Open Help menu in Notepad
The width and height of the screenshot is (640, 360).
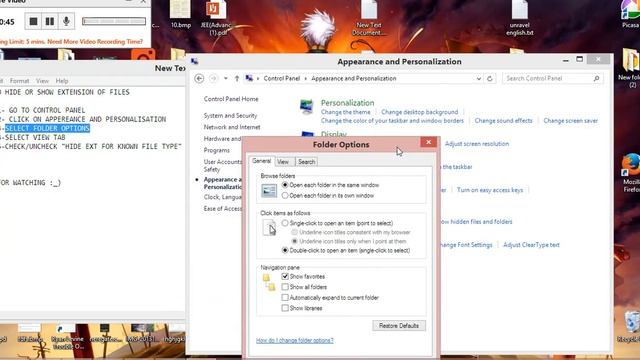tap(62, 81)
